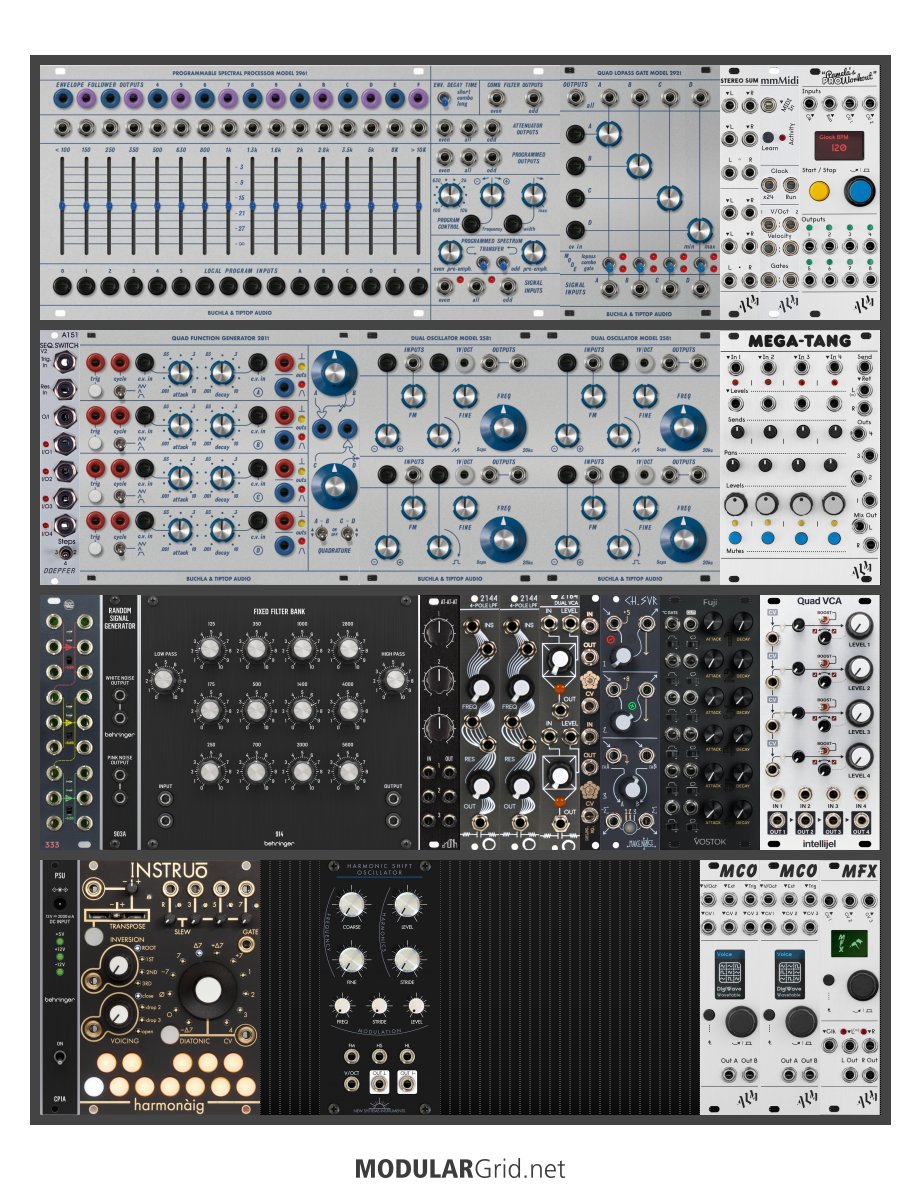Viewport: 921px width, 1190px height.
Task: Click the blue encoder on Pamela's PRO Workout
Action: point(857,193)
